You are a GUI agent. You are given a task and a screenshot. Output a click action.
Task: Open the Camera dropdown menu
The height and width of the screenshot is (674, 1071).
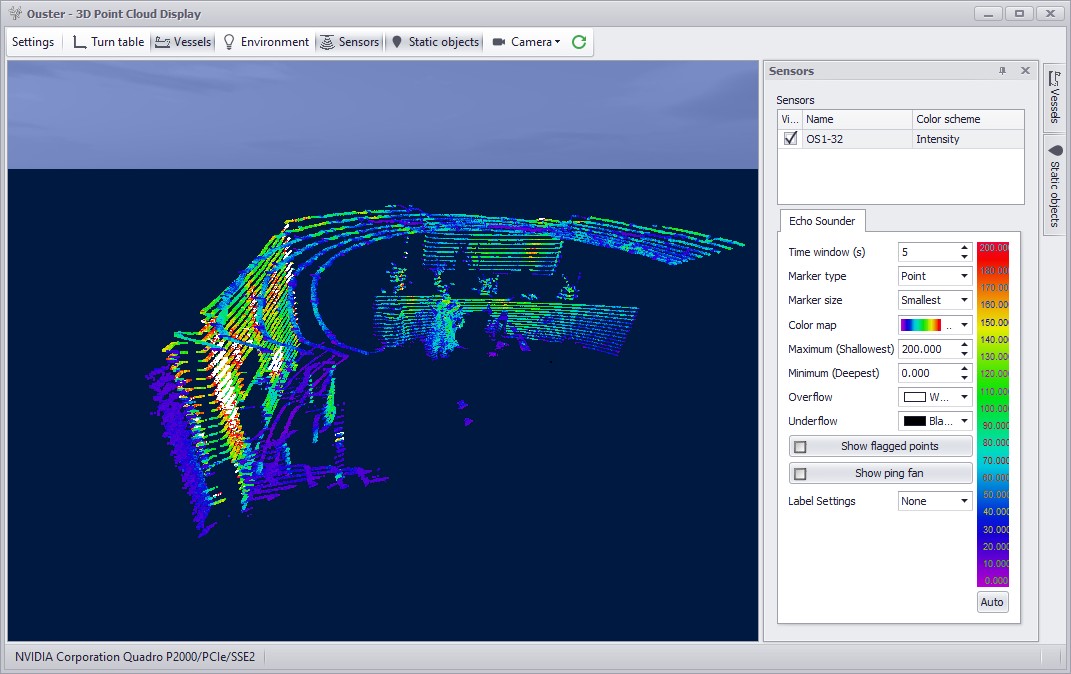[527, 42]
